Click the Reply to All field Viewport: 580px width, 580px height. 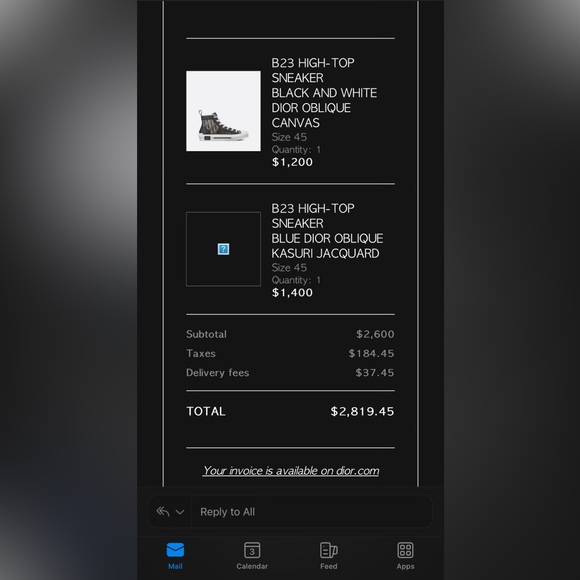coord(311,512)
